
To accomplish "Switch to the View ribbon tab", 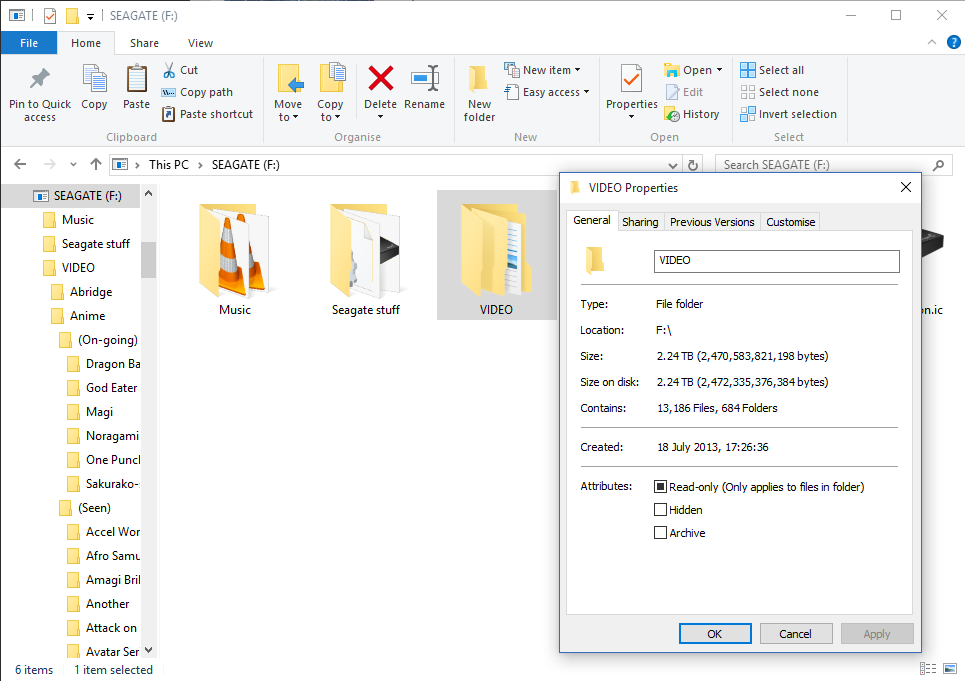I will (200, 43).
